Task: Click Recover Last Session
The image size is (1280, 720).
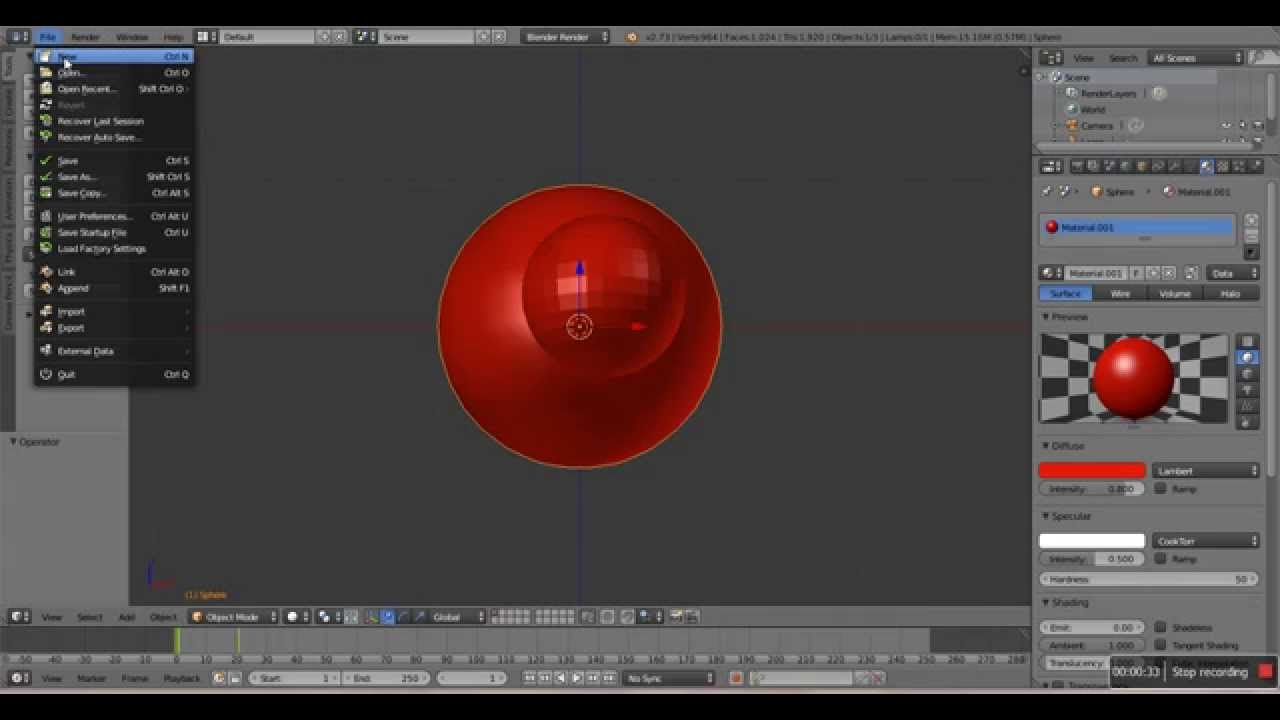Action: (x=114, y=121)
